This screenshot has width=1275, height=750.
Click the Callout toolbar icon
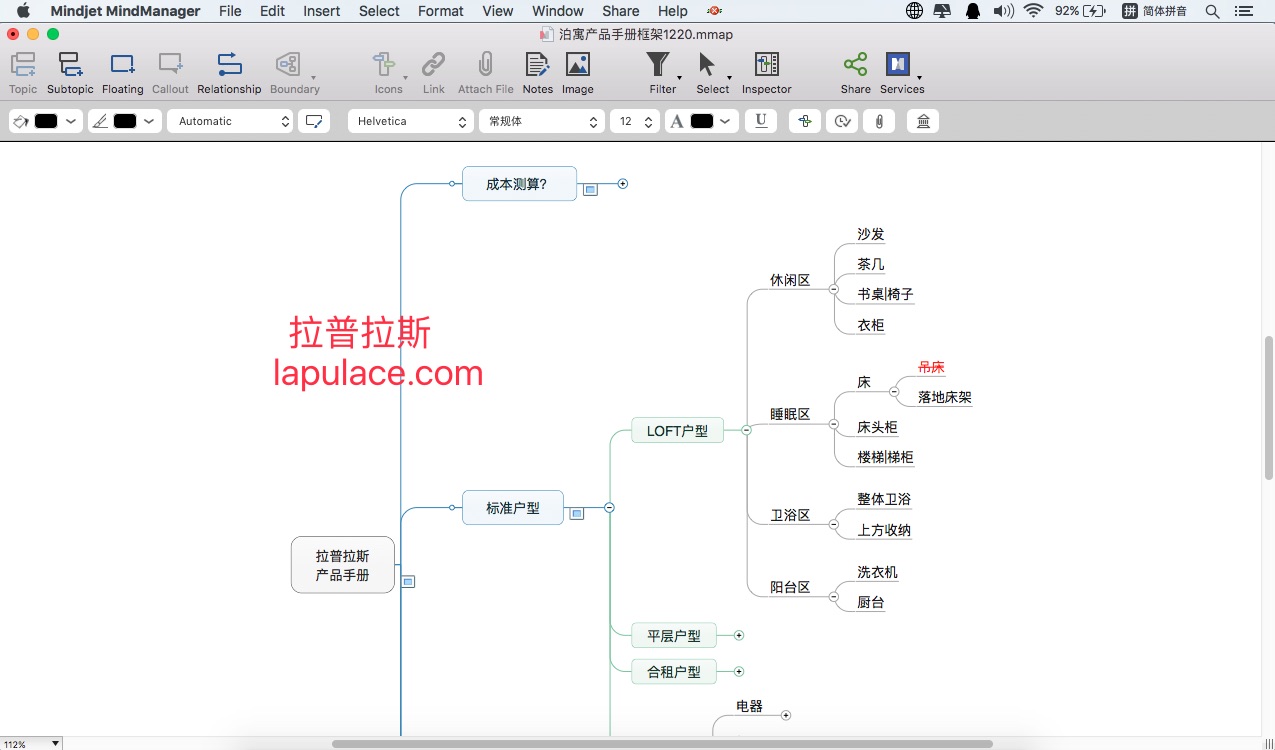[x=170, y=65]
